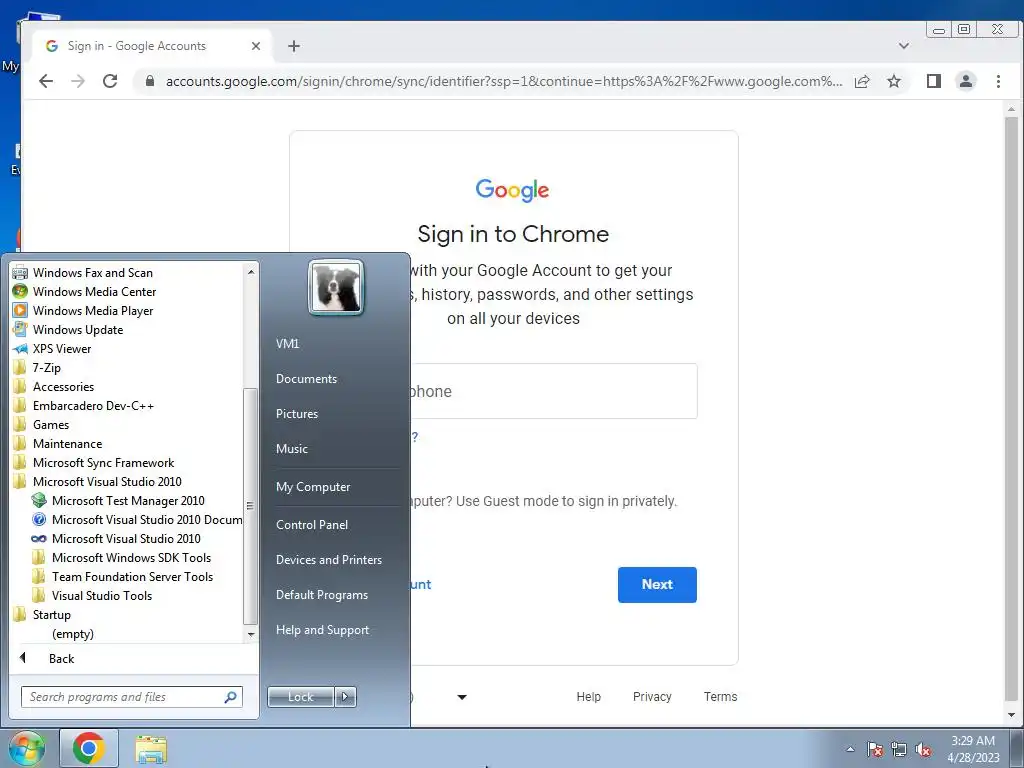Click the Lock button
The image size is (1024, 768).
coord(300,697)
